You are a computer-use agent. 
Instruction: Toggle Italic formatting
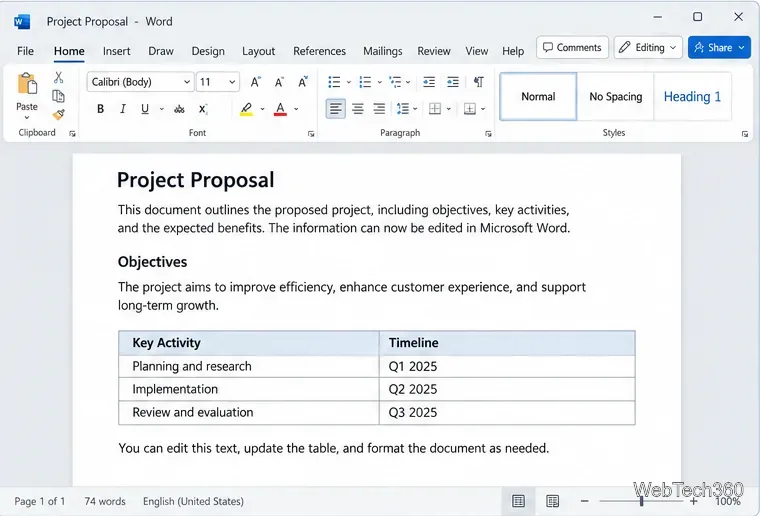click(123, 109)
